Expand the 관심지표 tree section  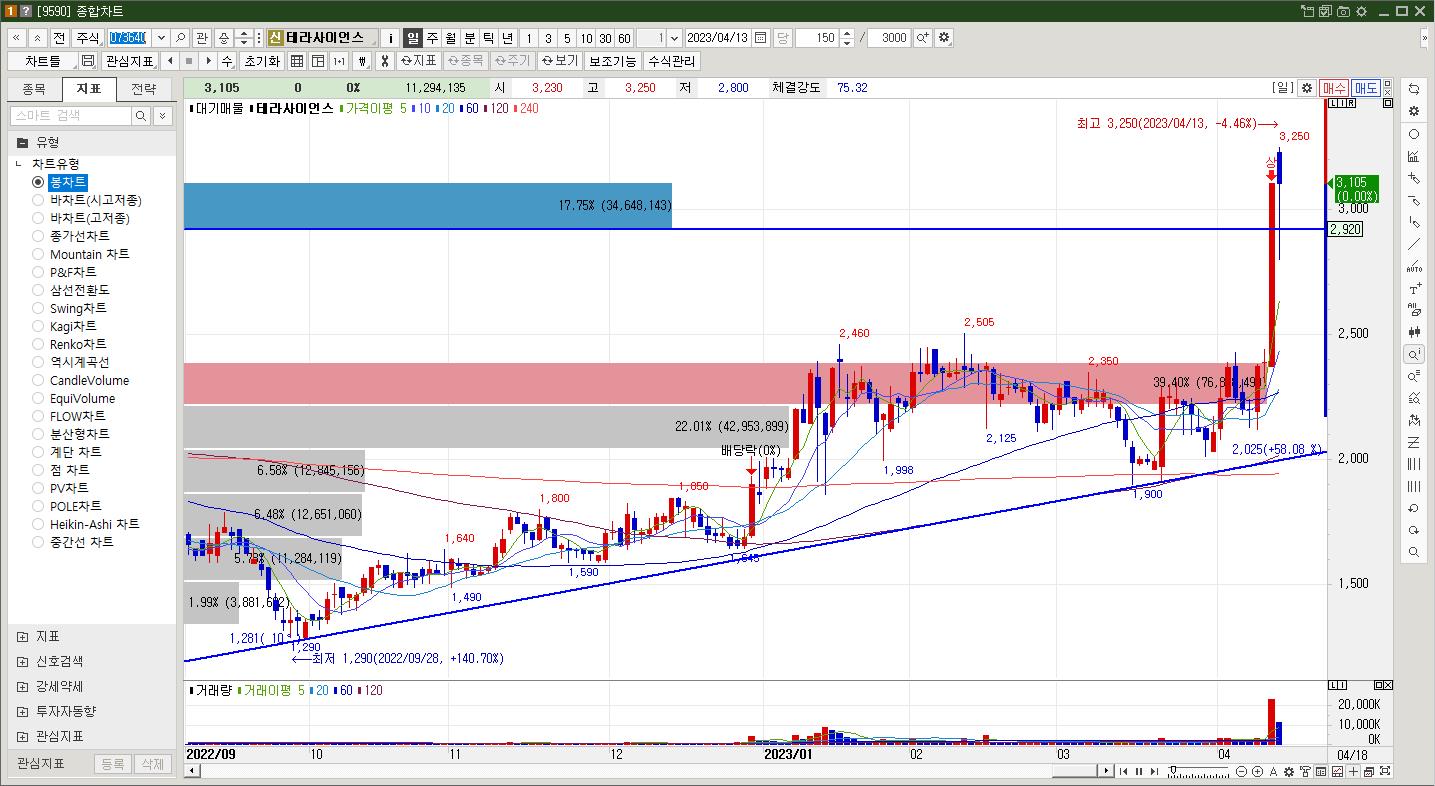23,736
